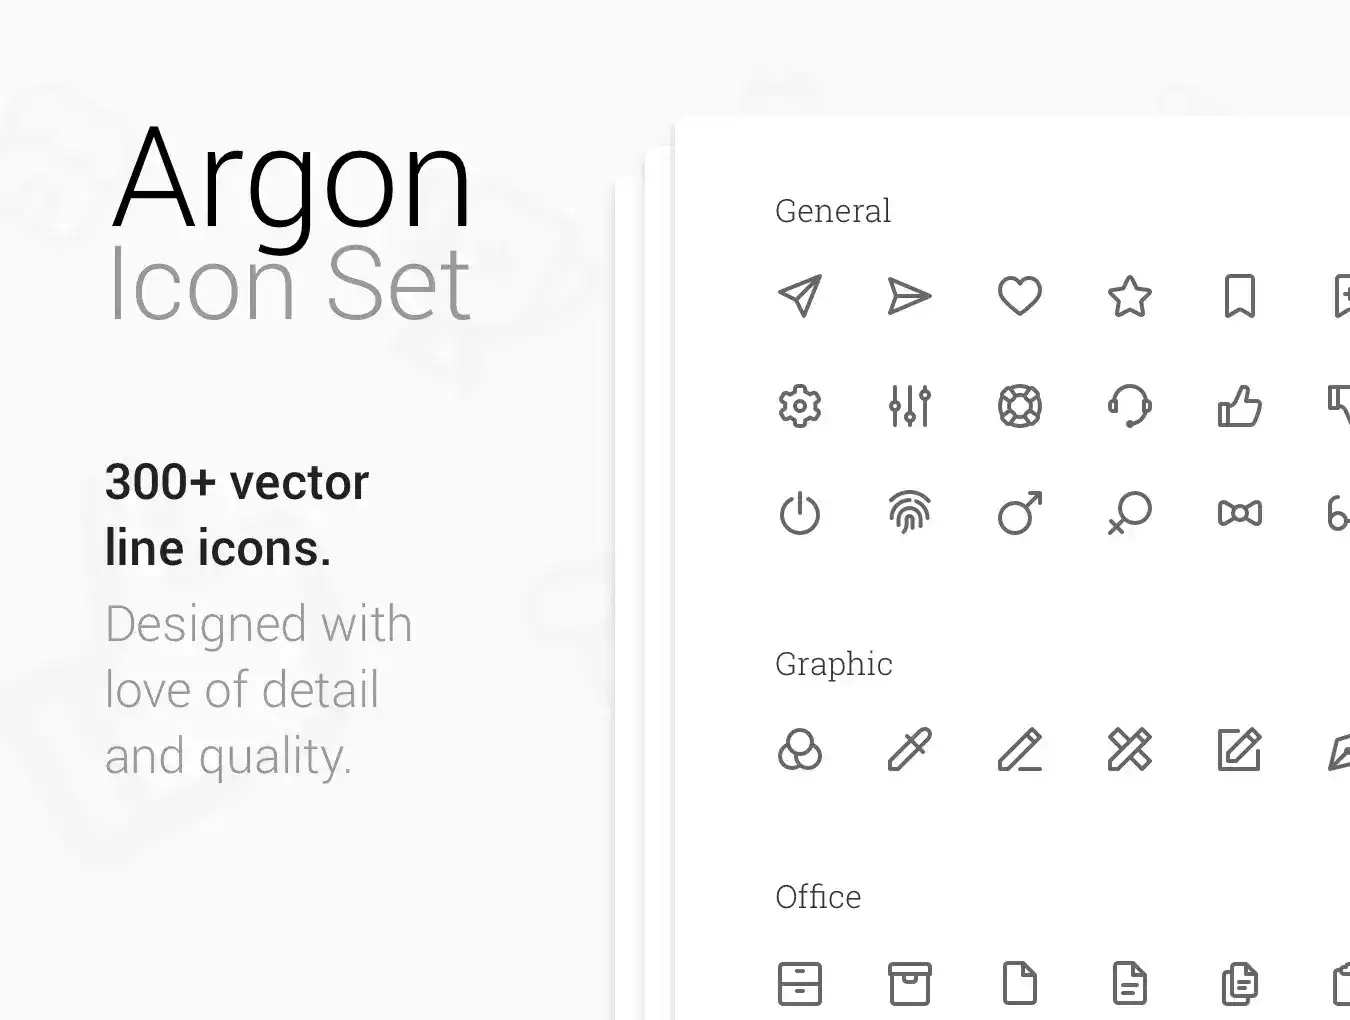This screenshot has width=1350, height=1020.
Task: Click the lifebuoy help icon
Action: point(1019,406)
